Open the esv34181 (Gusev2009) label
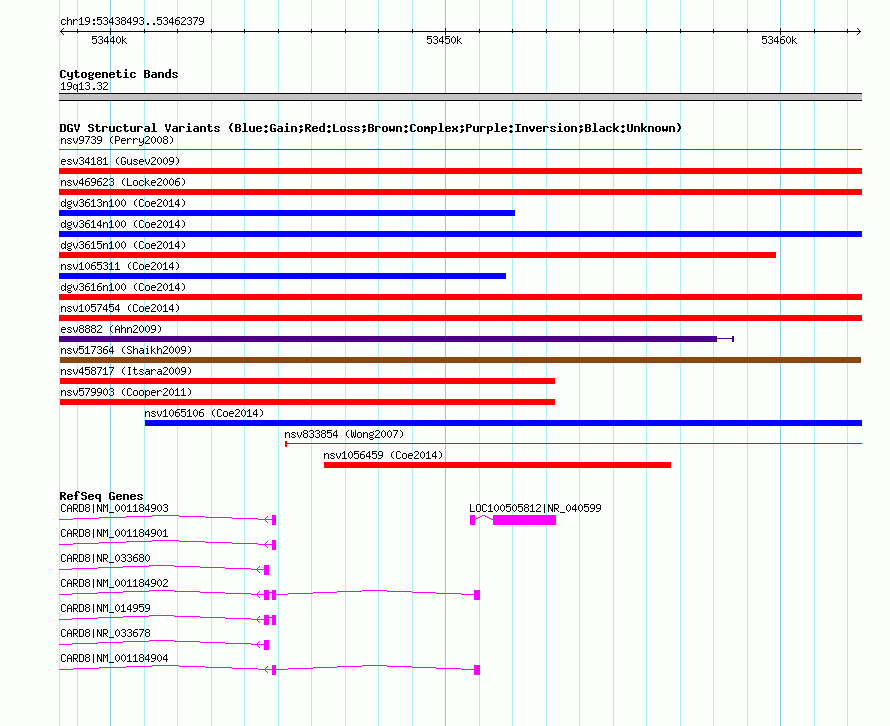This screenshot has height=726, width=890. pyautogui.click(x=120, y=161)
